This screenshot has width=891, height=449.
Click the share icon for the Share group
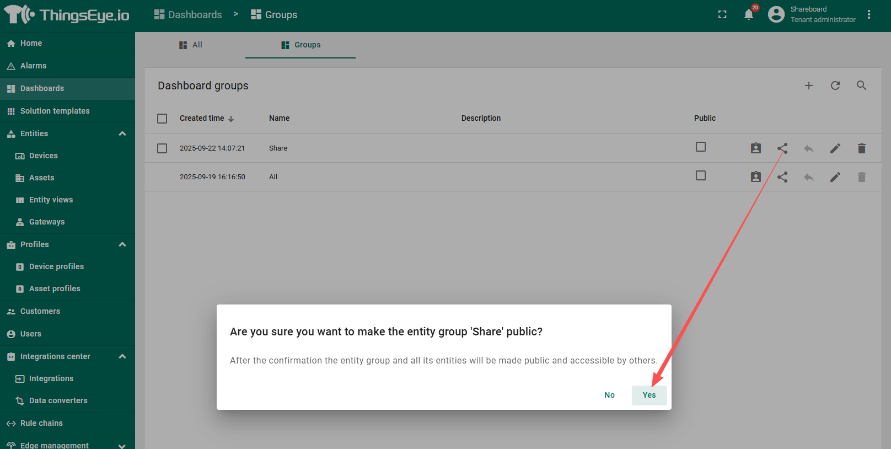coord(782,148)
